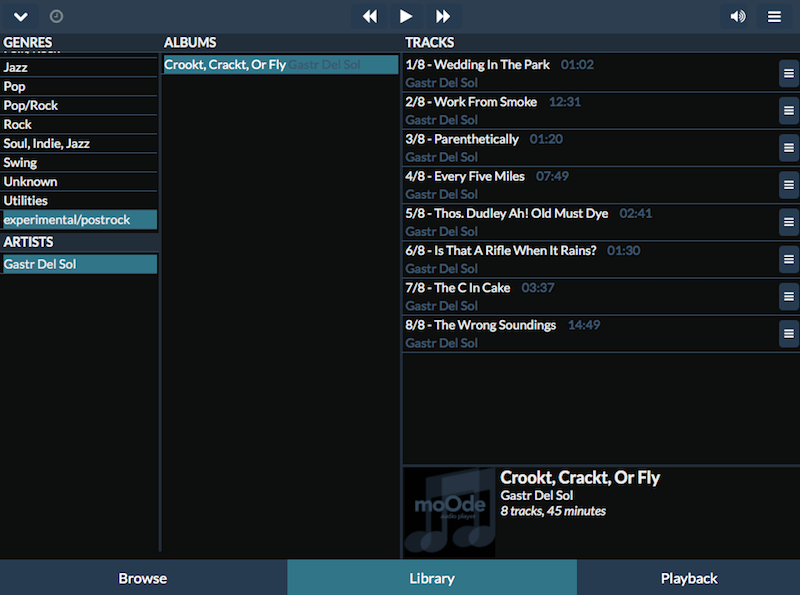The height and width of the screenshot is (595, 800).
Task: Select the Pop/Rock genre
Action: tap(79, 105)
